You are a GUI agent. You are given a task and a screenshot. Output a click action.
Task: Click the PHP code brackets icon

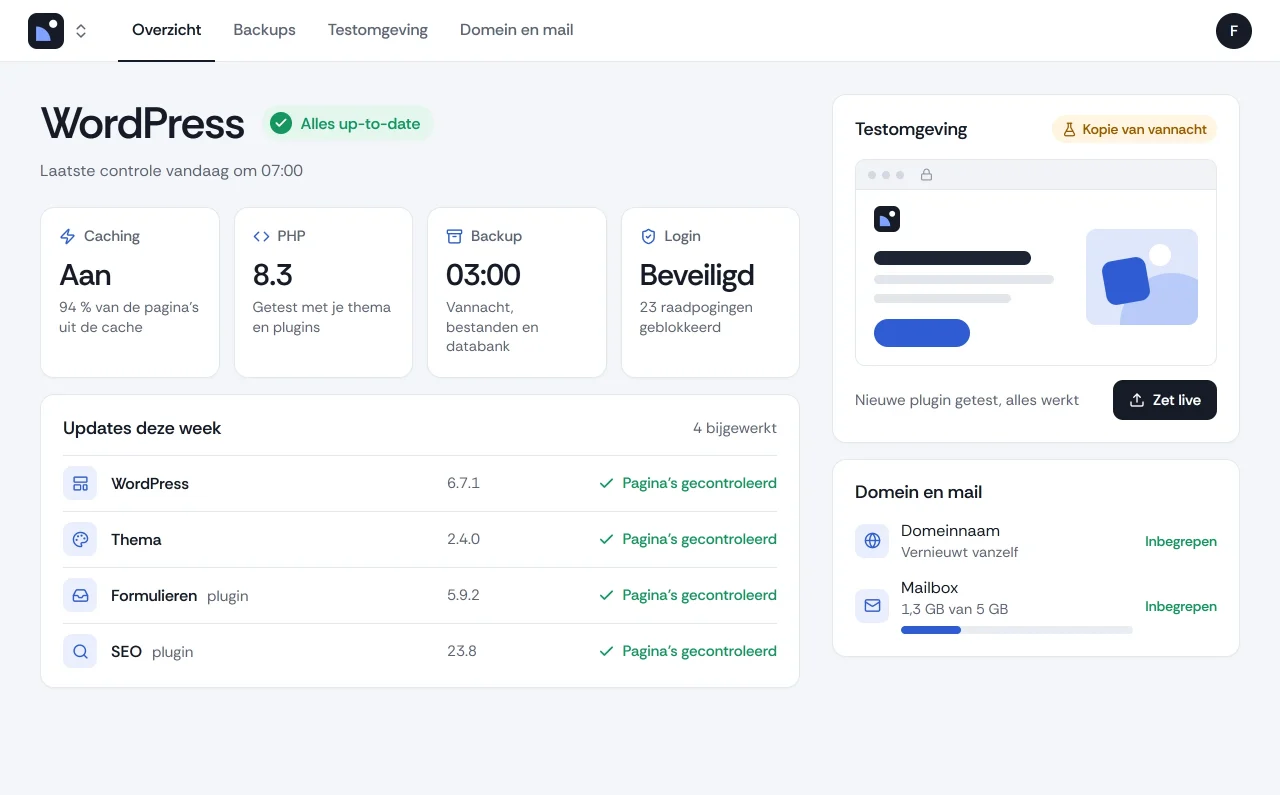coord(261,236)
